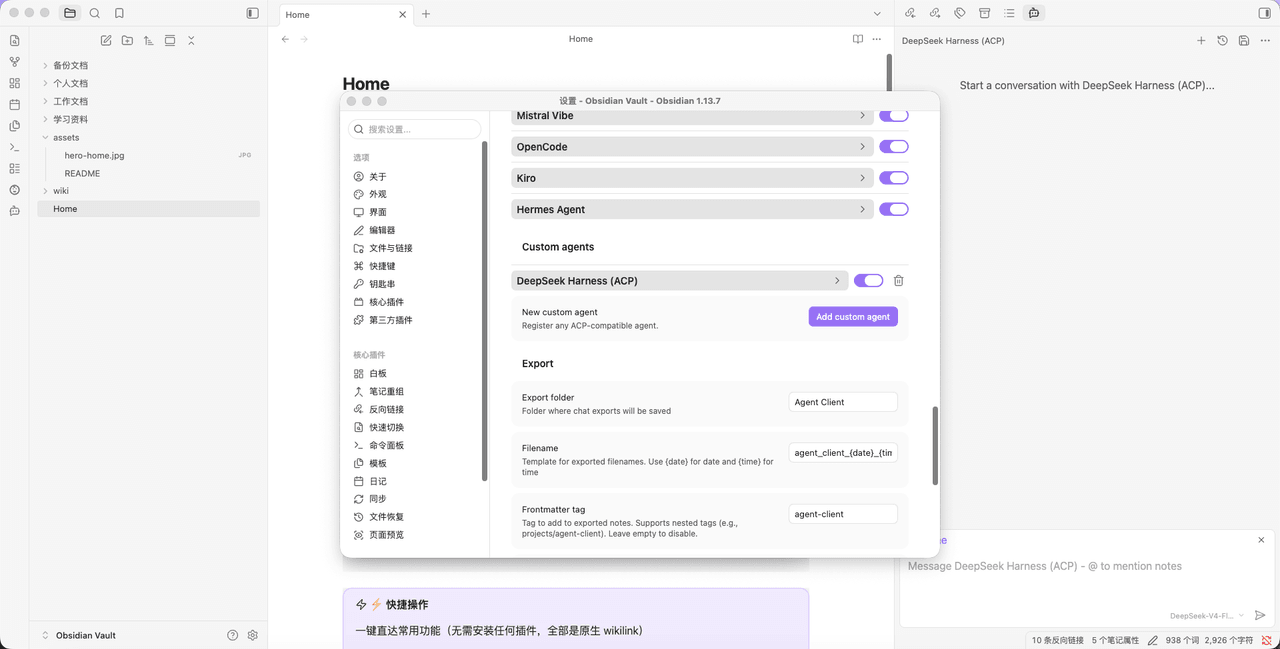Viewport: 1280px width, 649px height.
Task: Expand the OpenCode agent settings row
Action: click(x=691, y=147)
